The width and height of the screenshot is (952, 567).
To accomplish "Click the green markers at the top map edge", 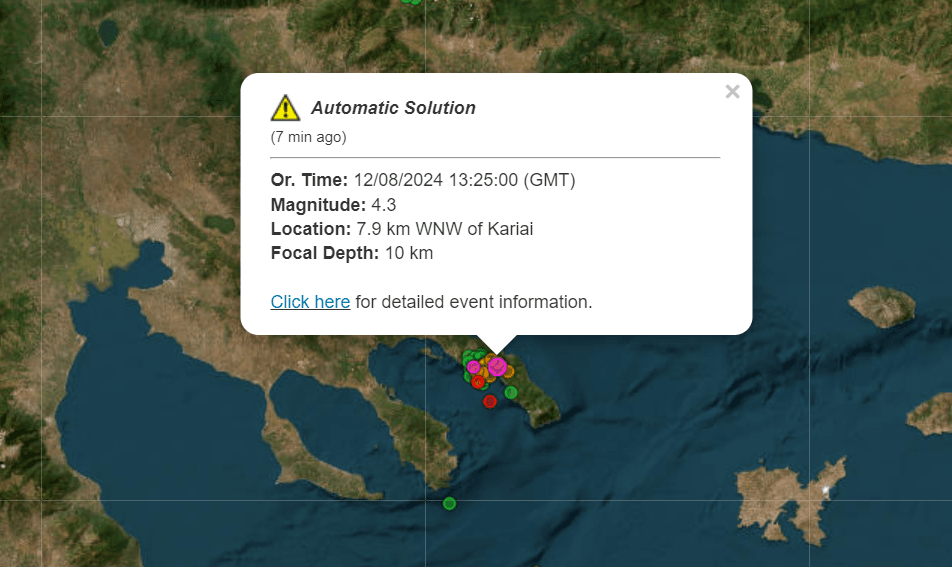I will [x=410, y=2].
